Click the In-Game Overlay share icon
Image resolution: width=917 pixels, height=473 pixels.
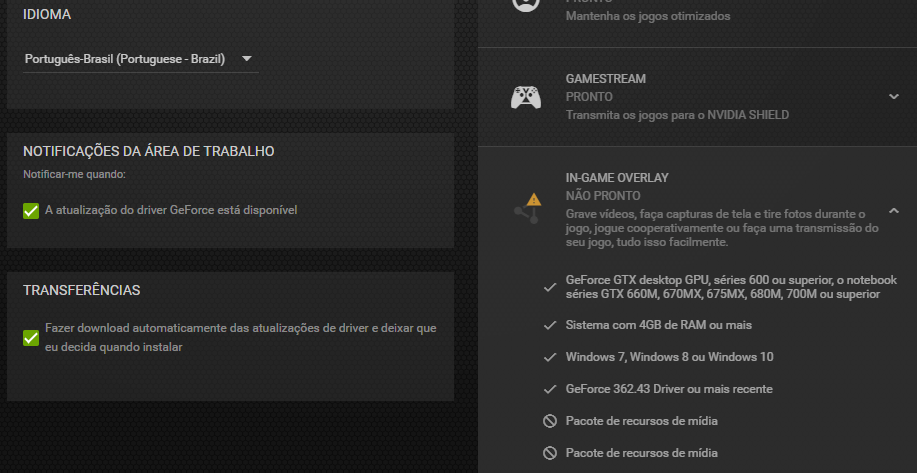point(525,214)
